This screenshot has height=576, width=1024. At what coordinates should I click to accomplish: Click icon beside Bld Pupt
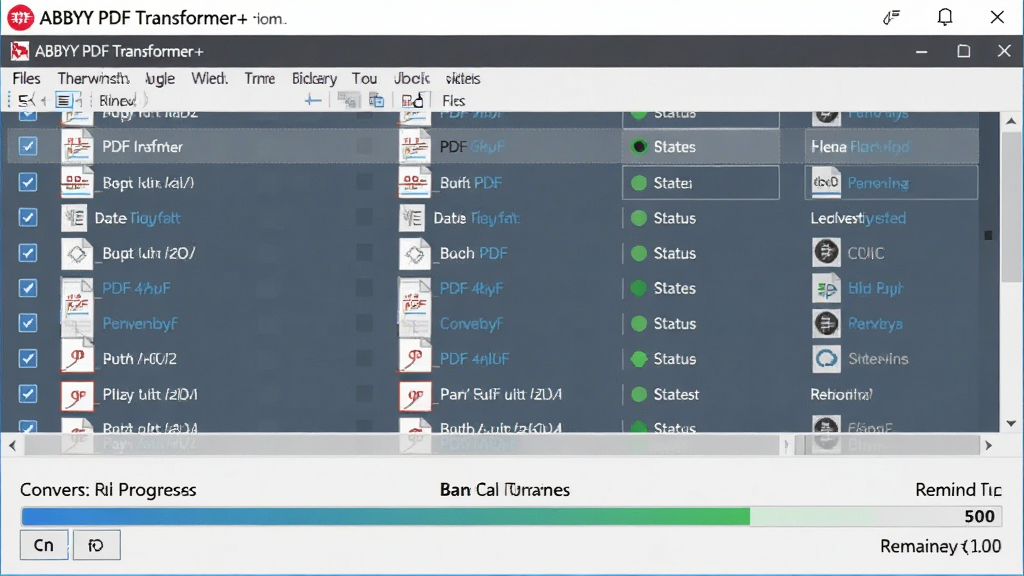pos(826,288)
